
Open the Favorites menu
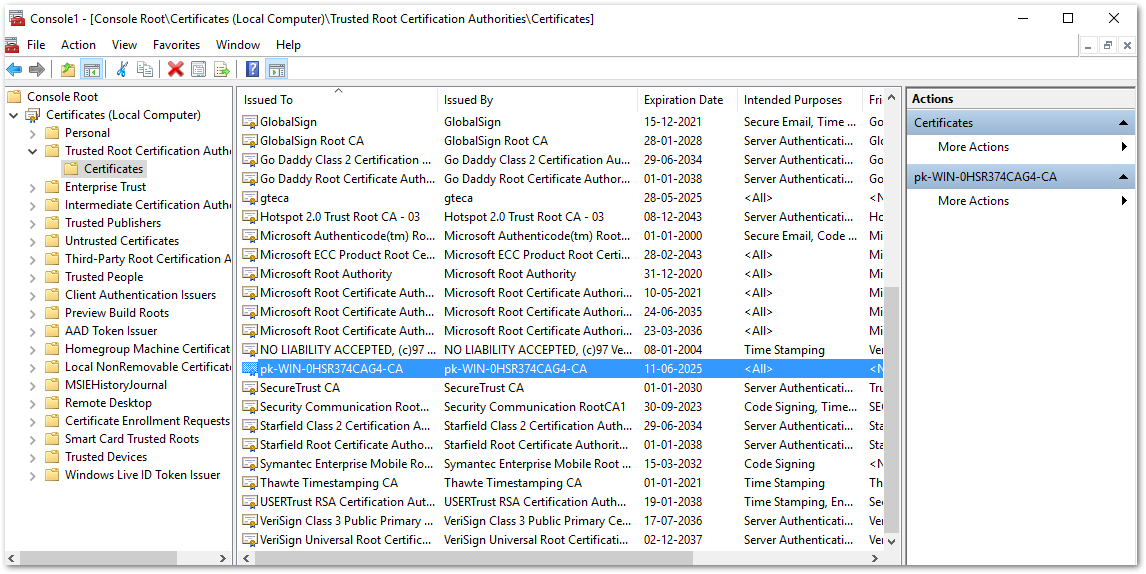176,45
